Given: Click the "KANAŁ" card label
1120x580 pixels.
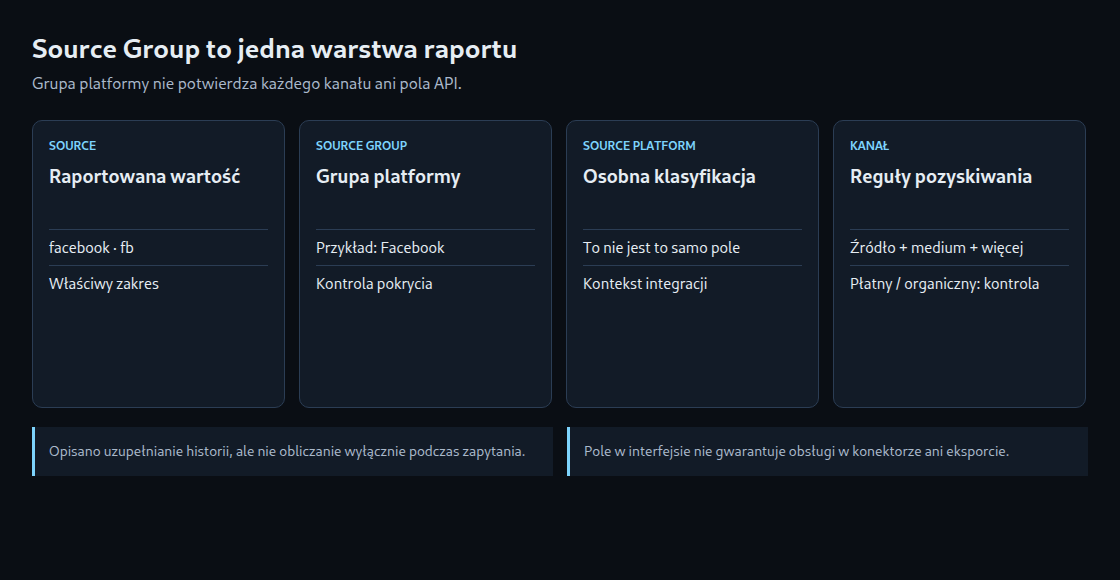Looking at the screenshot, I should tap(869, 146).
